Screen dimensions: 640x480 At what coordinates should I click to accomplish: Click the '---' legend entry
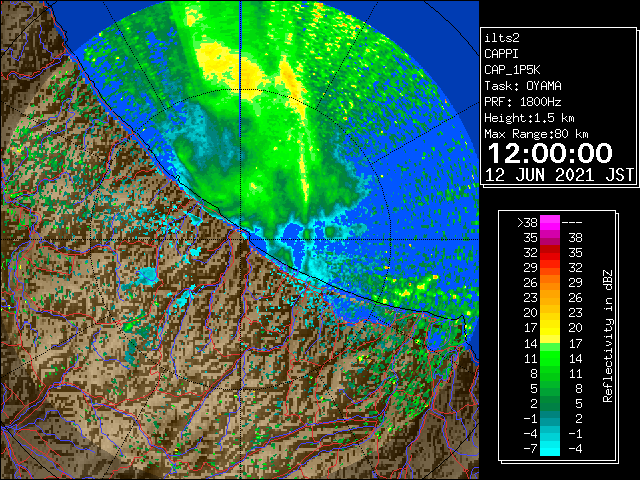tap(572, 223)
